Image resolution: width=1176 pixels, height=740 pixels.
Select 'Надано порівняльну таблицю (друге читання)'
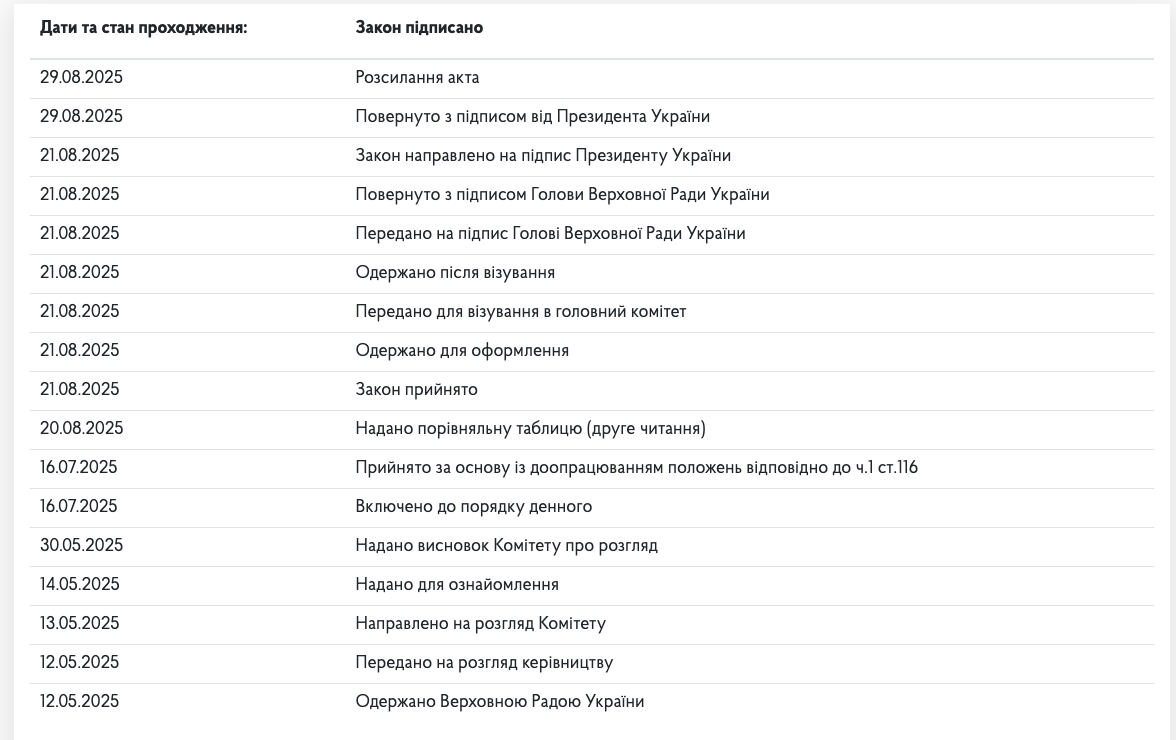[530, 429]
